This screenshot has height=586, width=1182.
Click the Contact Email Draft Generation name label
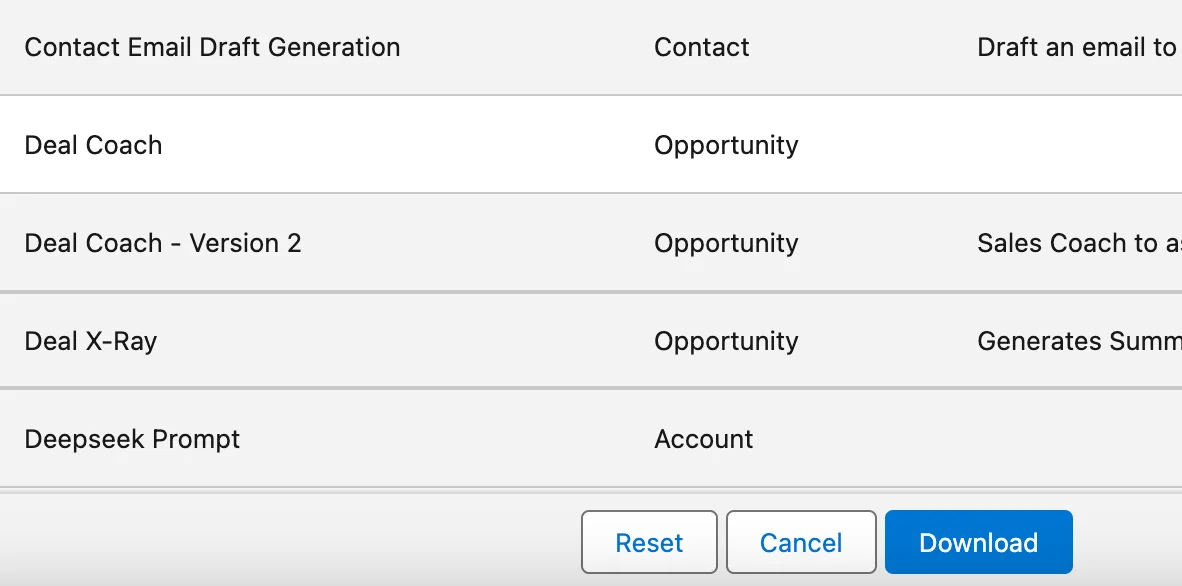point(211,47)
